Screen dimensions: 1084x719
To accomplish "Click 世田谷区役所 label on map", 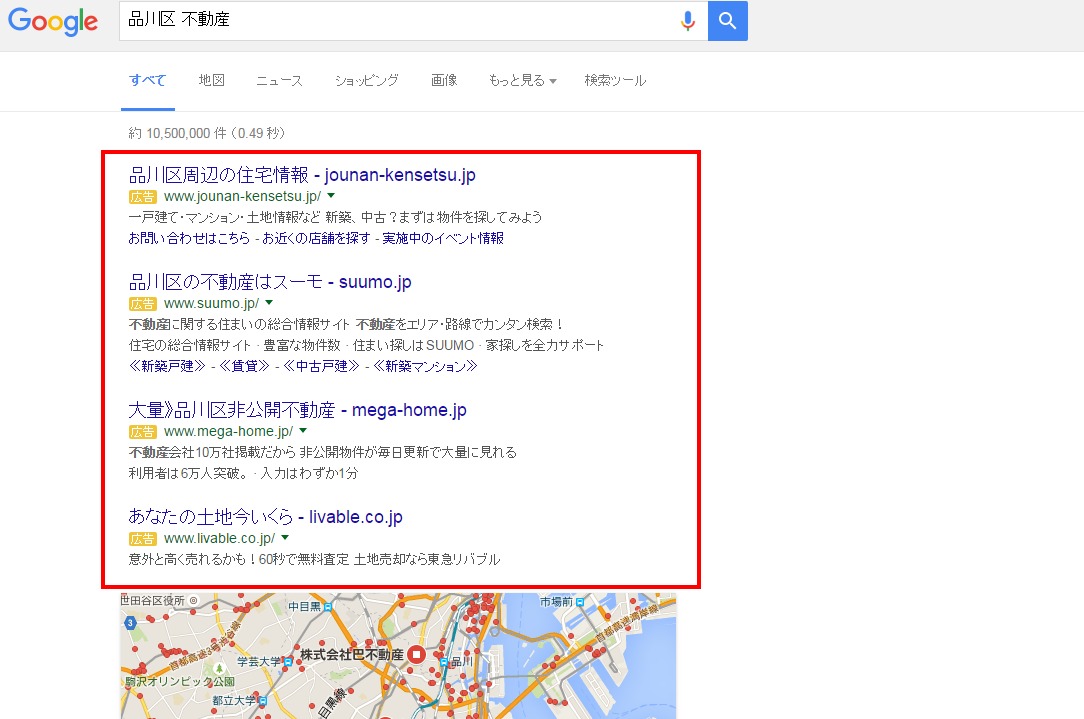I will coord(153,600).
